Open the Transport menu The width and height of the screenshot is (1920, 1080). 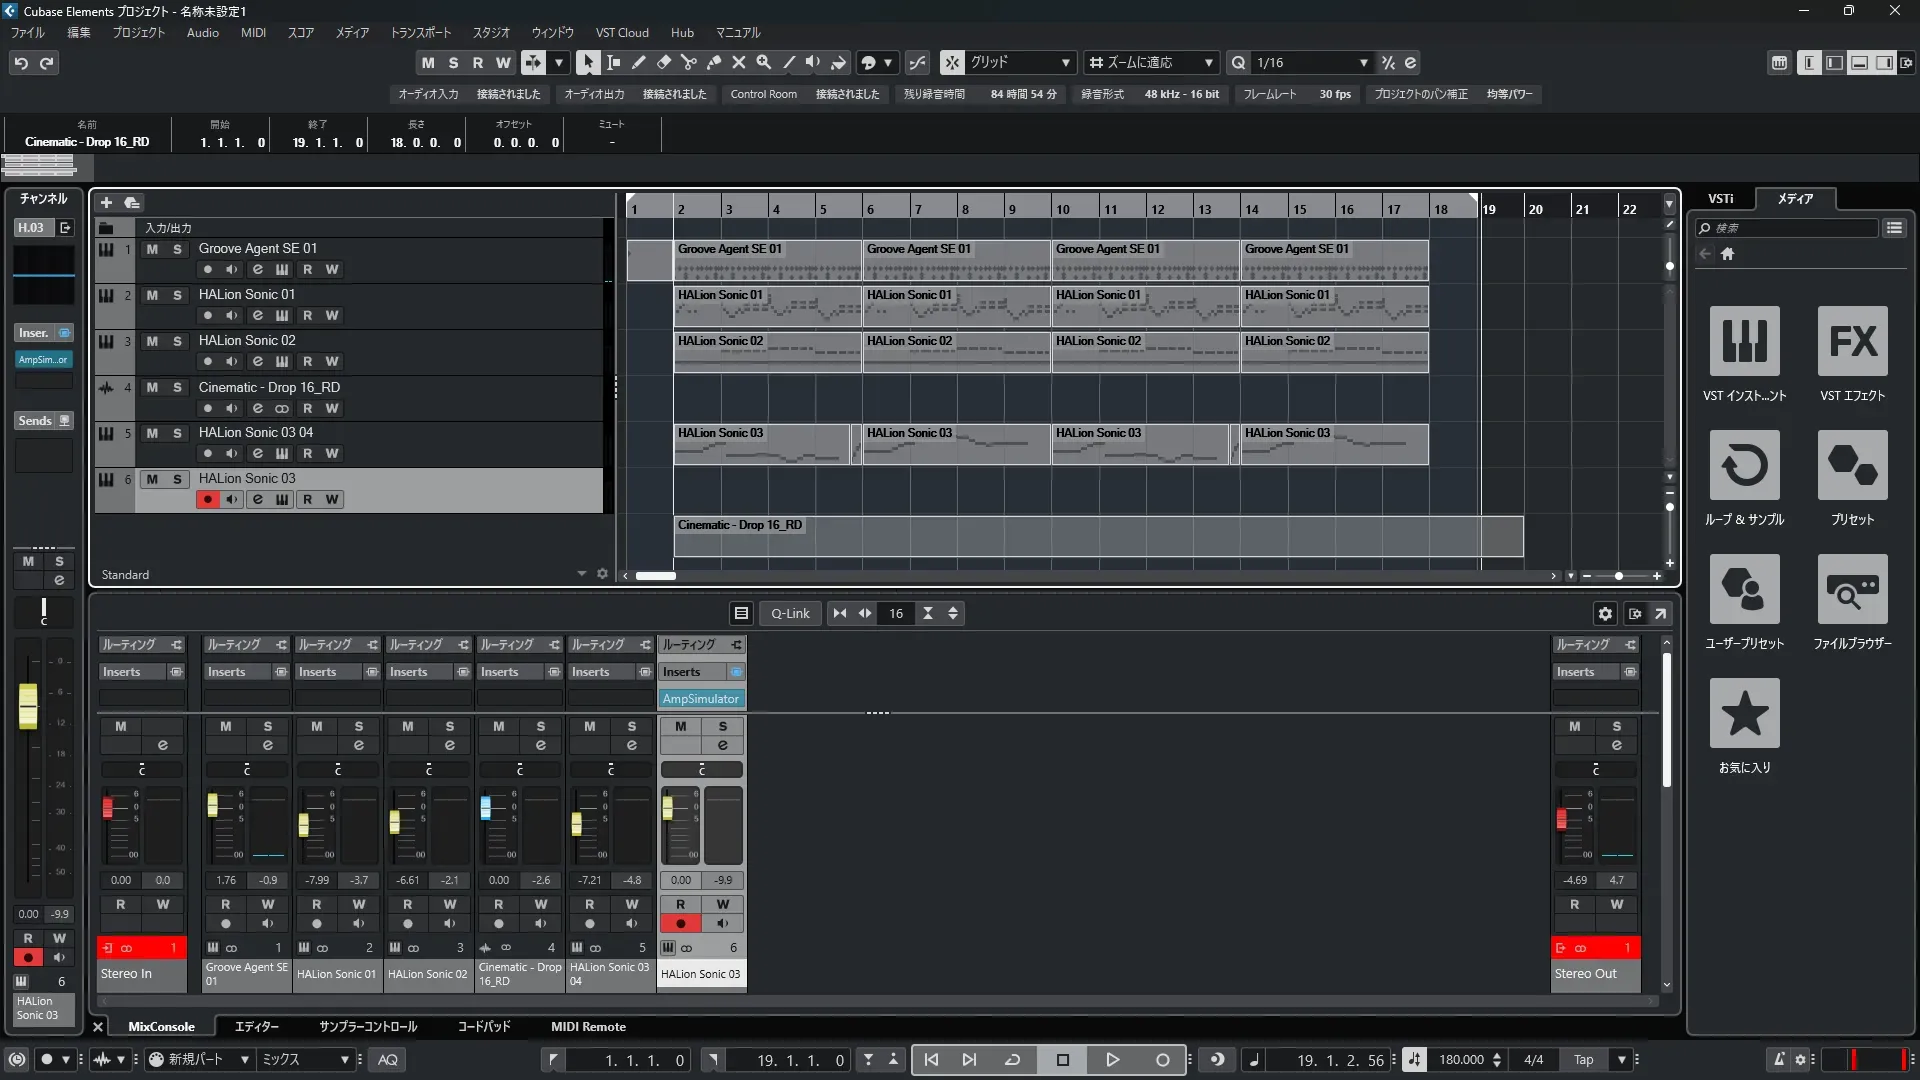pos(420,32)
